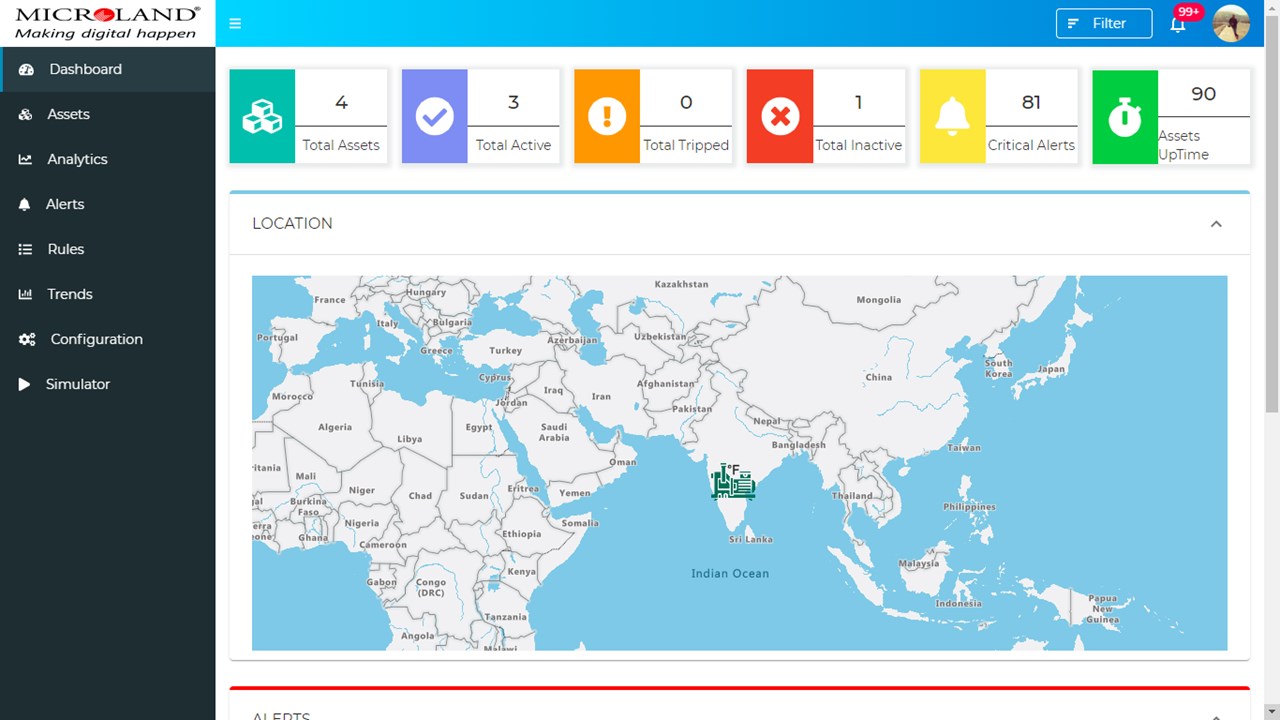Click the Rules list icon
This screenshot has width=1280, height=720.
tap(26, 249)
